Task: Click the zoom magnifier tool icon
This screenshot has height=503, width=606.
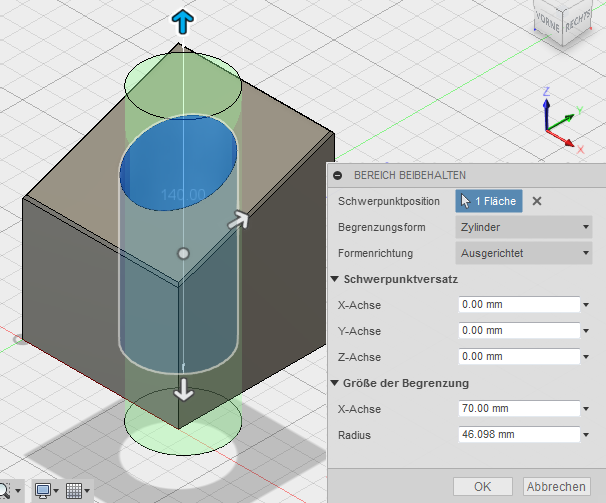Action: click(x=4, y=491)
